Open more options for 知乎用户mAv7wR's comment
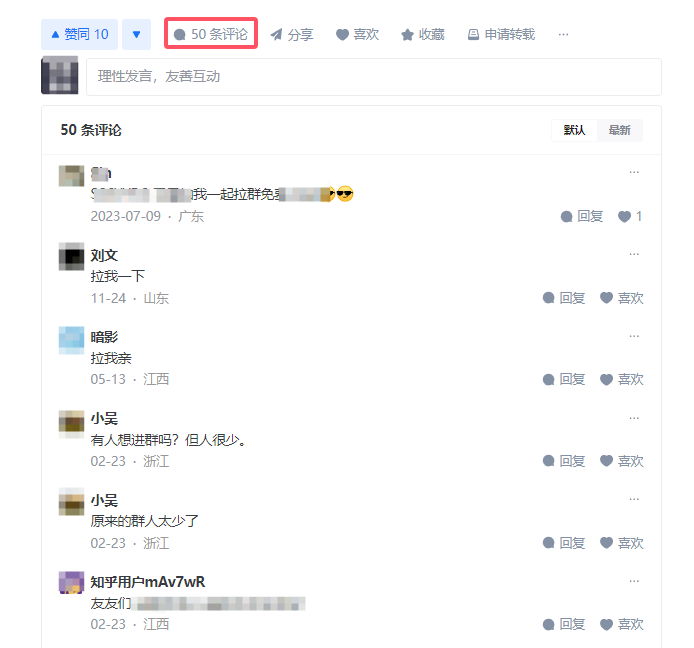The width and height of the screenshot is (694, 648). coord(634,581)
